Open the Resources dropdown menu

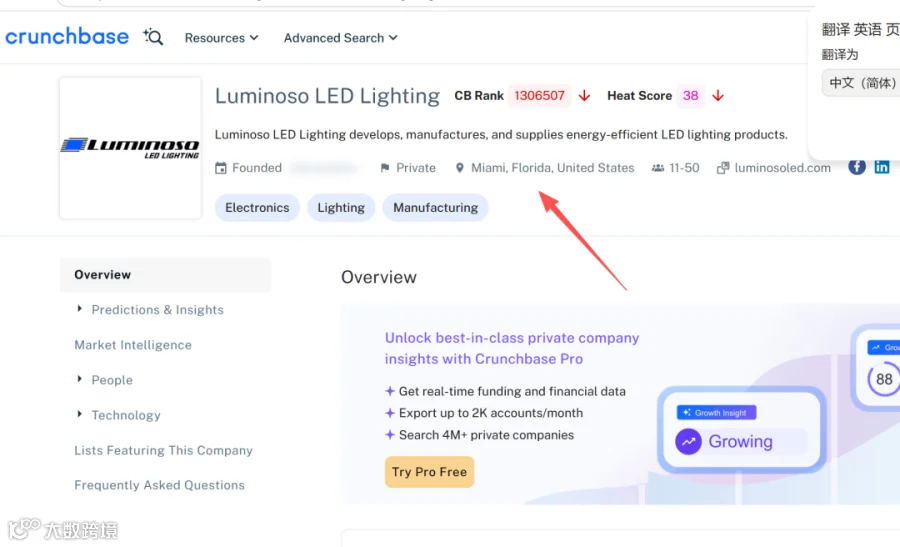(x=222, y=38)
